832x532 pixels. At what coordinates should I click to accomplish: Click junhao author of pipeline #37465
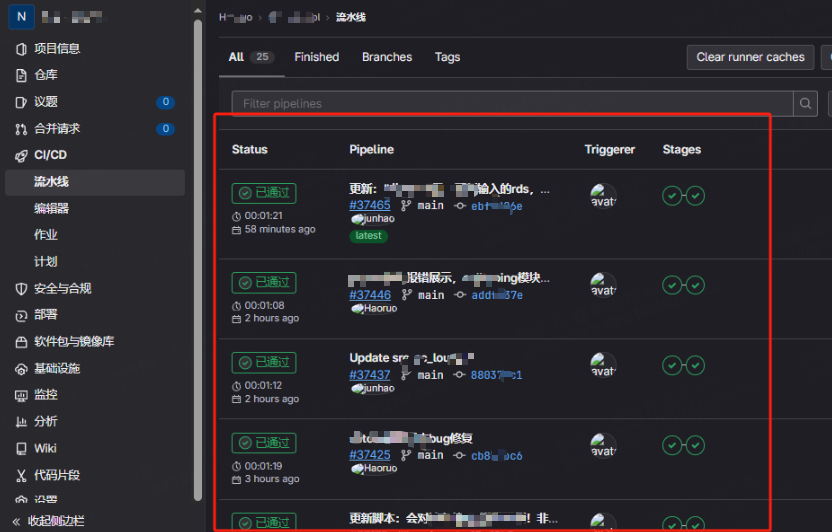click(x=373, y=219)
